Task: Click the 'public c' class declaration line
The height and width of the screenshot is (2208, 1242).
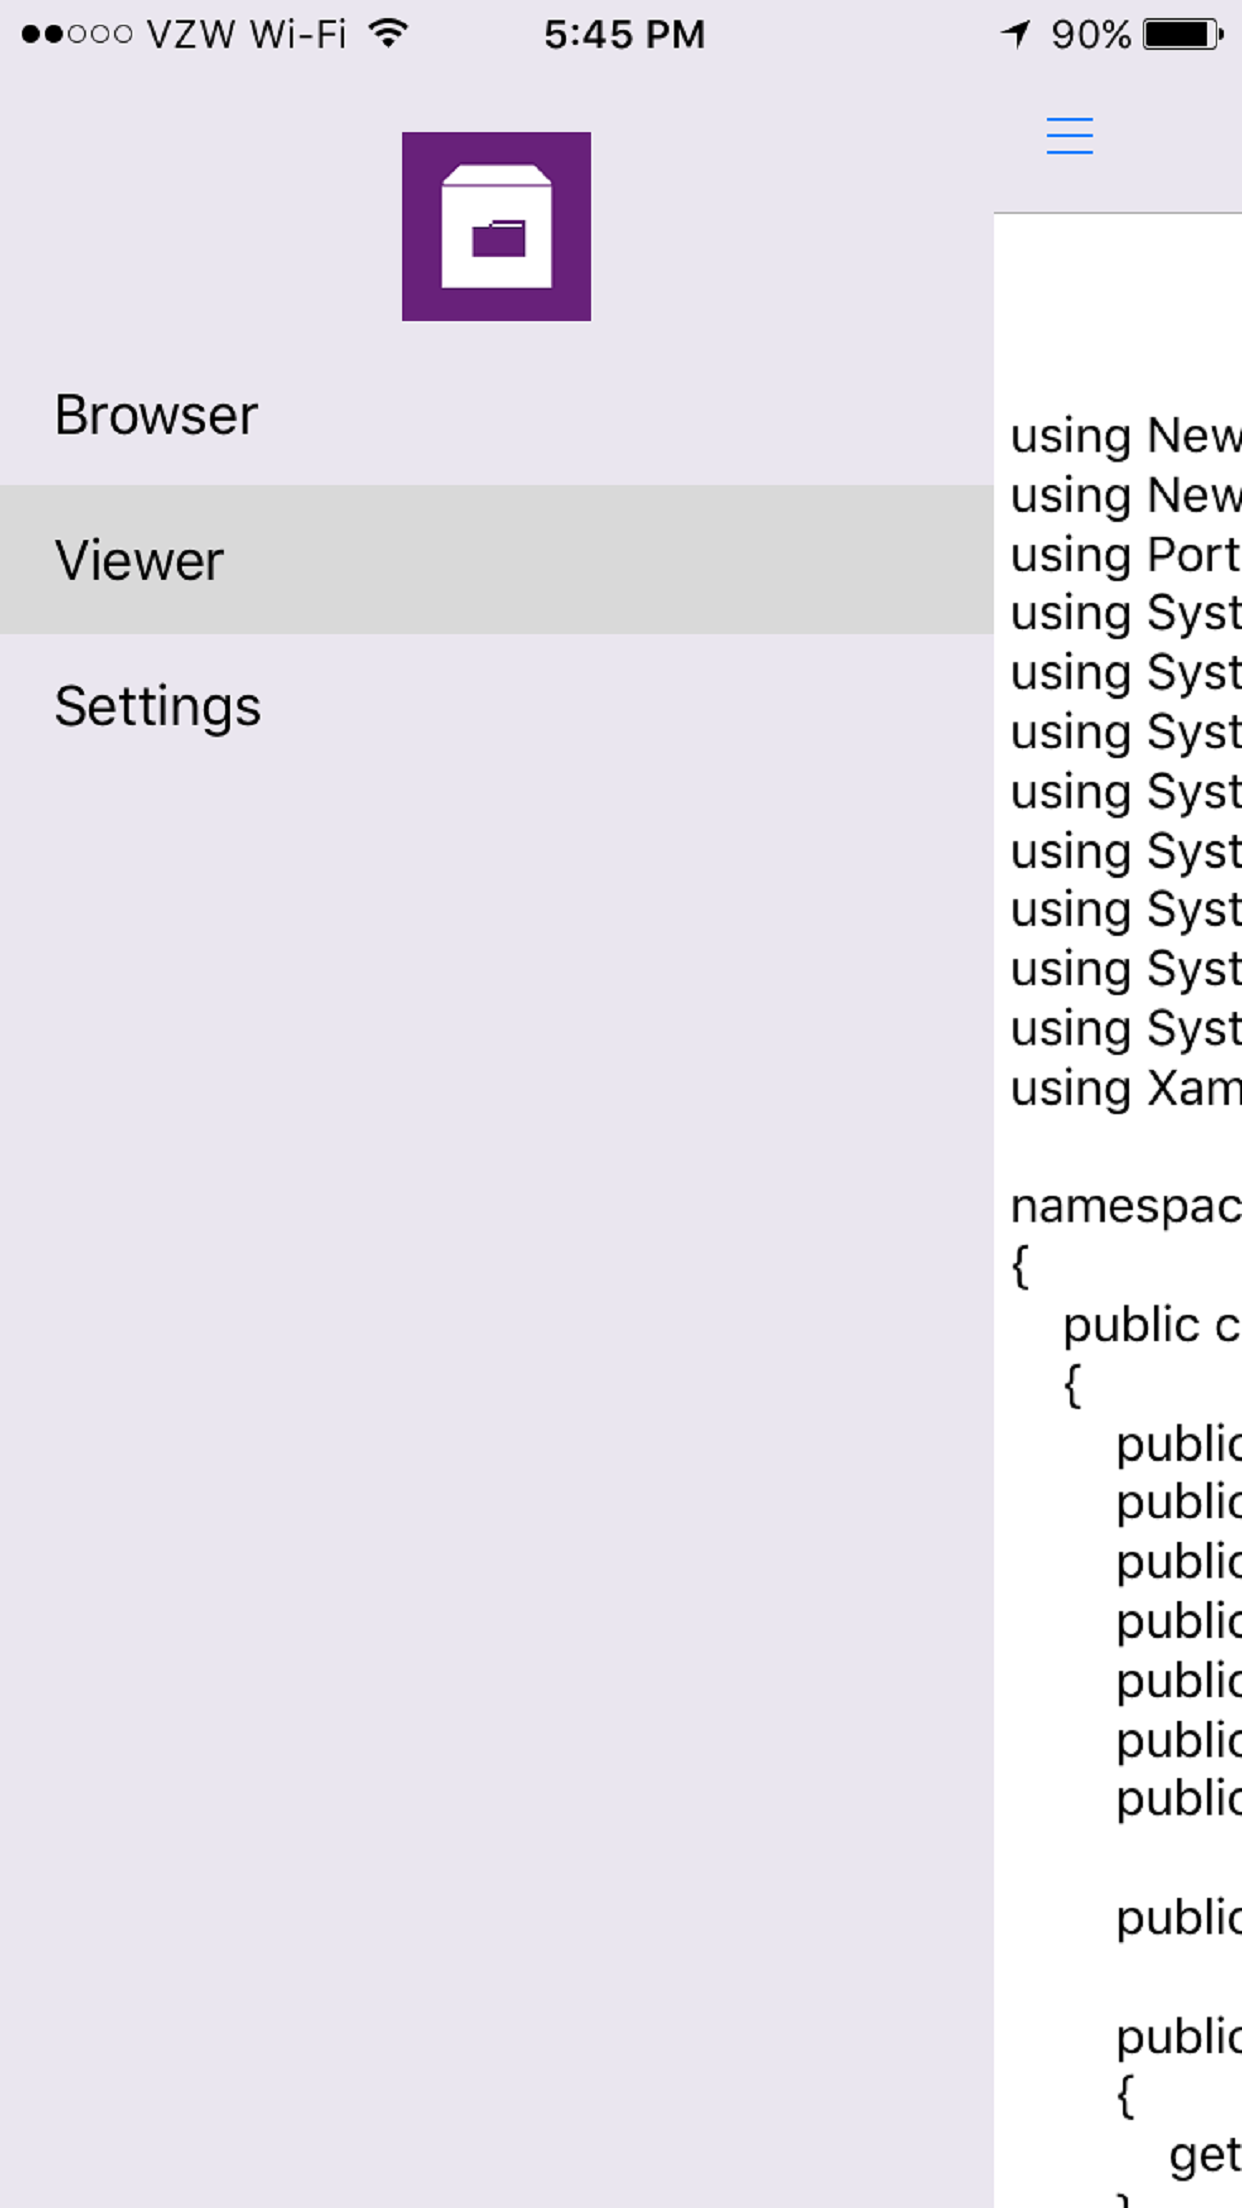Action: [1150, 1325]
